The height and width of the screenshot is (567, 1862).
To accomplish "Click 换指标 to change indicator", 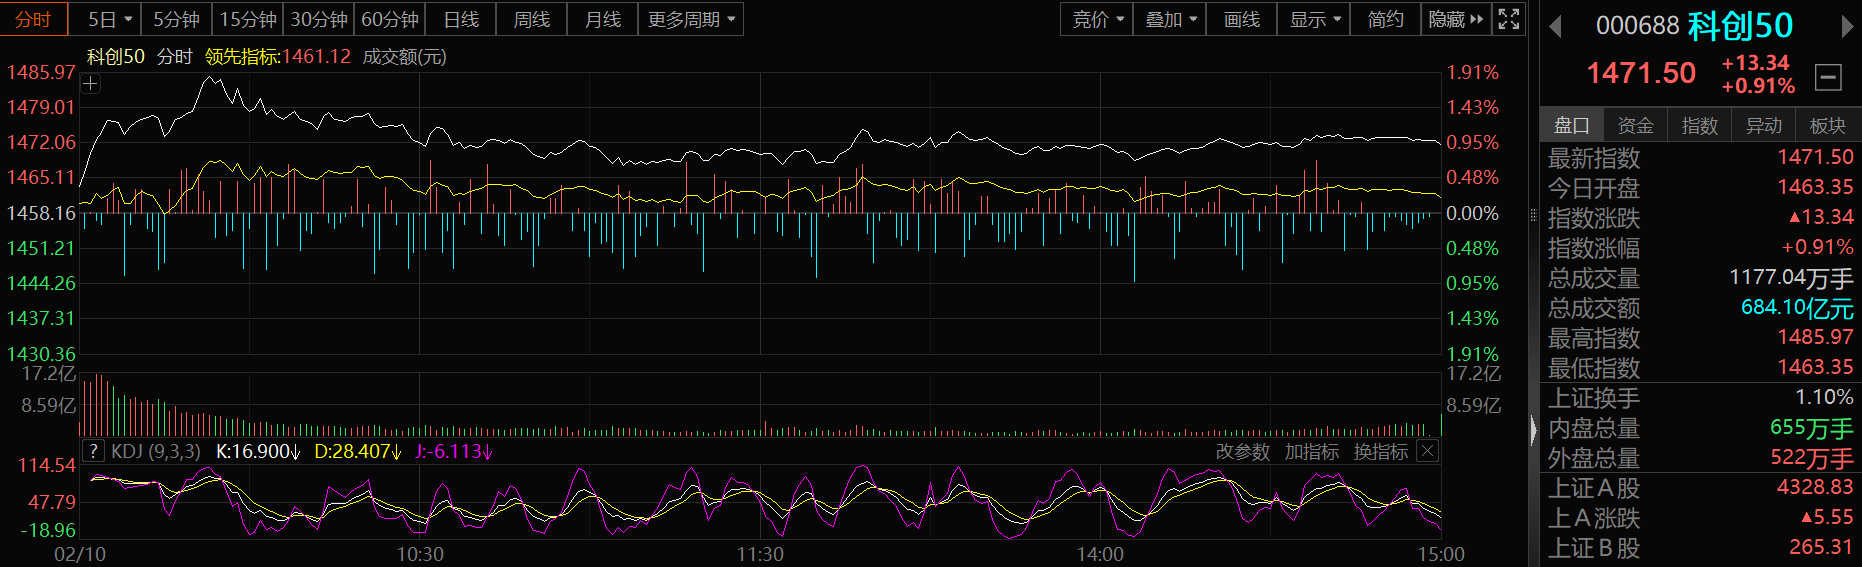I will [x=1380, y=452].
